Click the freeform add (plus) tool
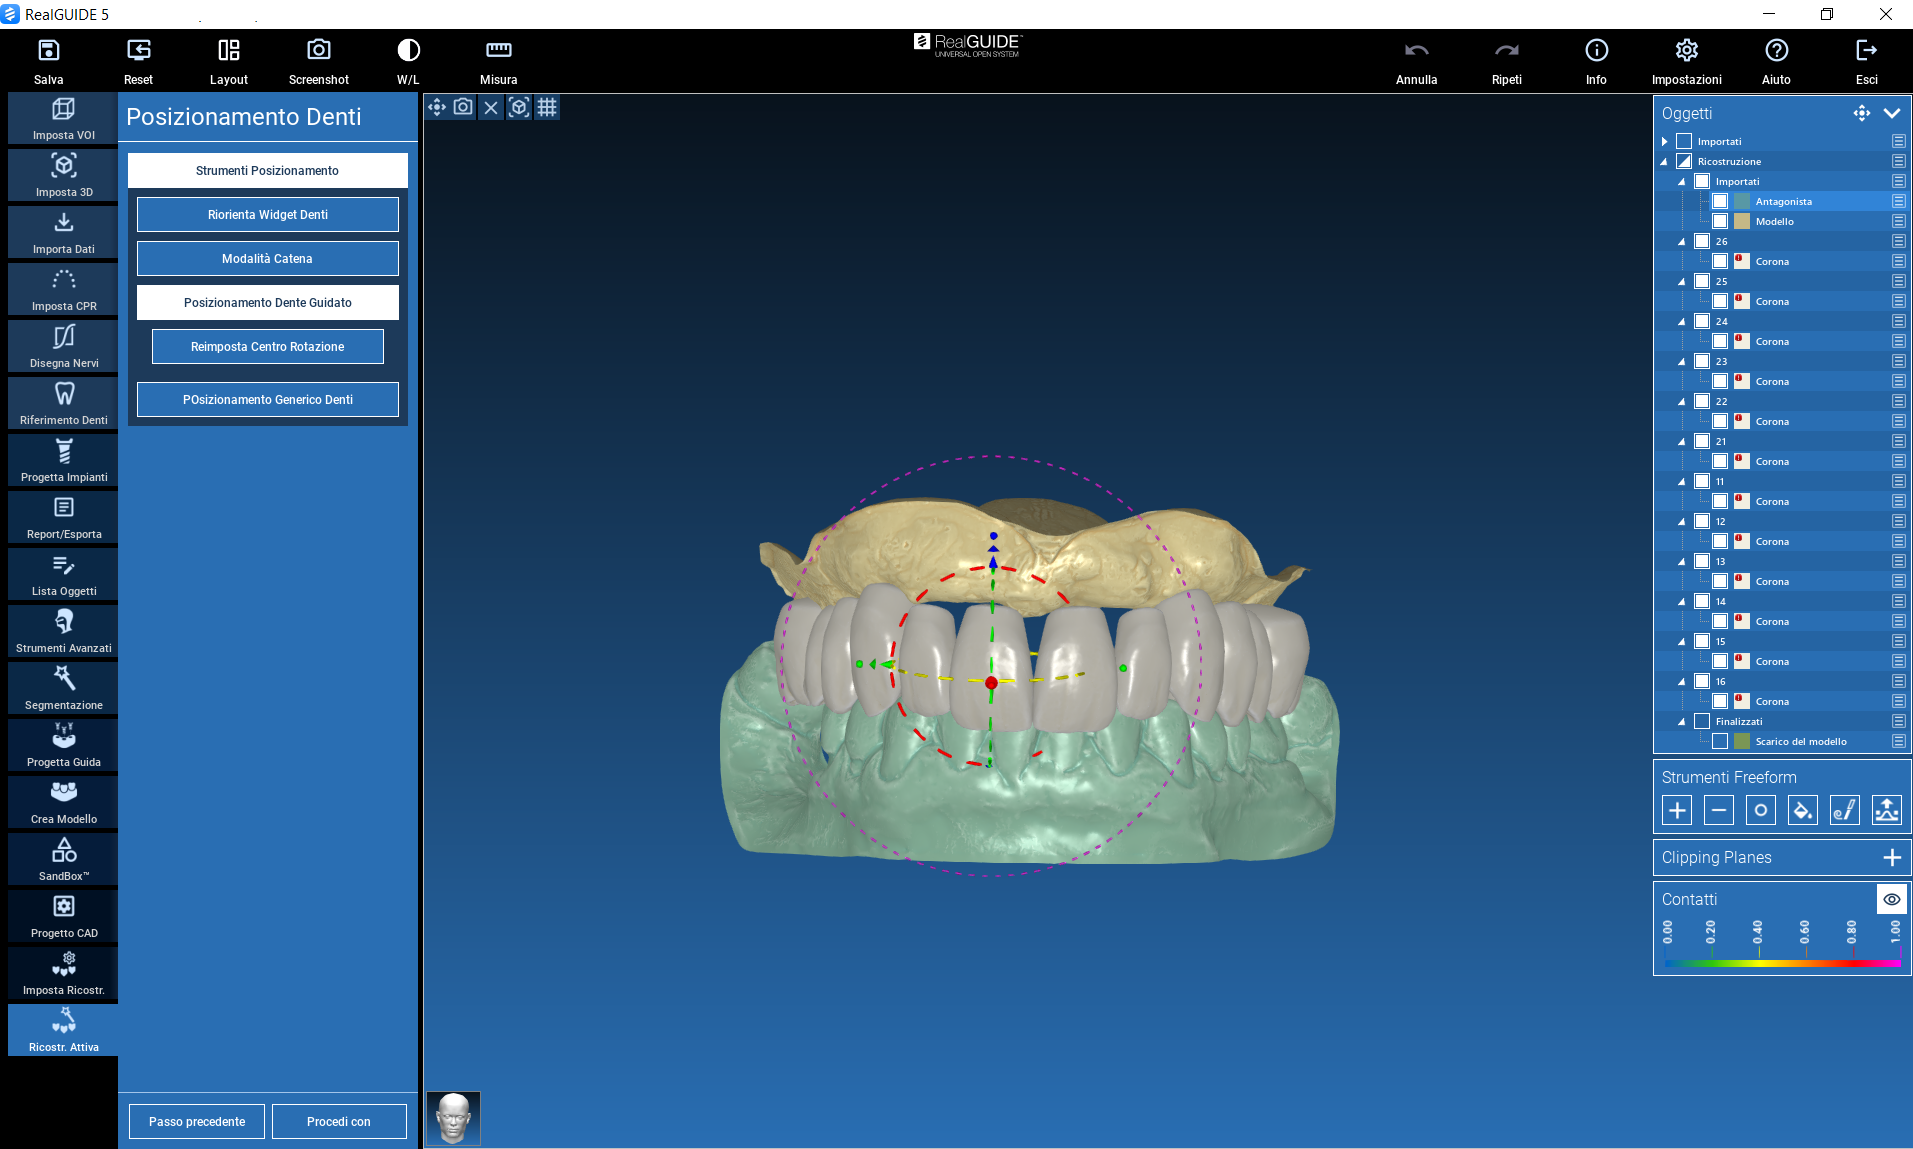The height and width of the screenshot is (1149, 1913). [x=1677, y=810]
